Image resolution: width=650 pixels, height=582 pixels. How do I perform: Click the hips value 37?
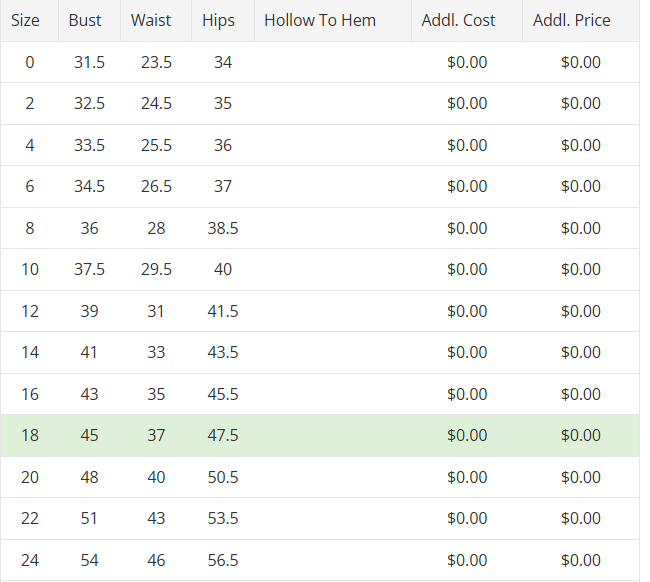(x=223, y=186)
